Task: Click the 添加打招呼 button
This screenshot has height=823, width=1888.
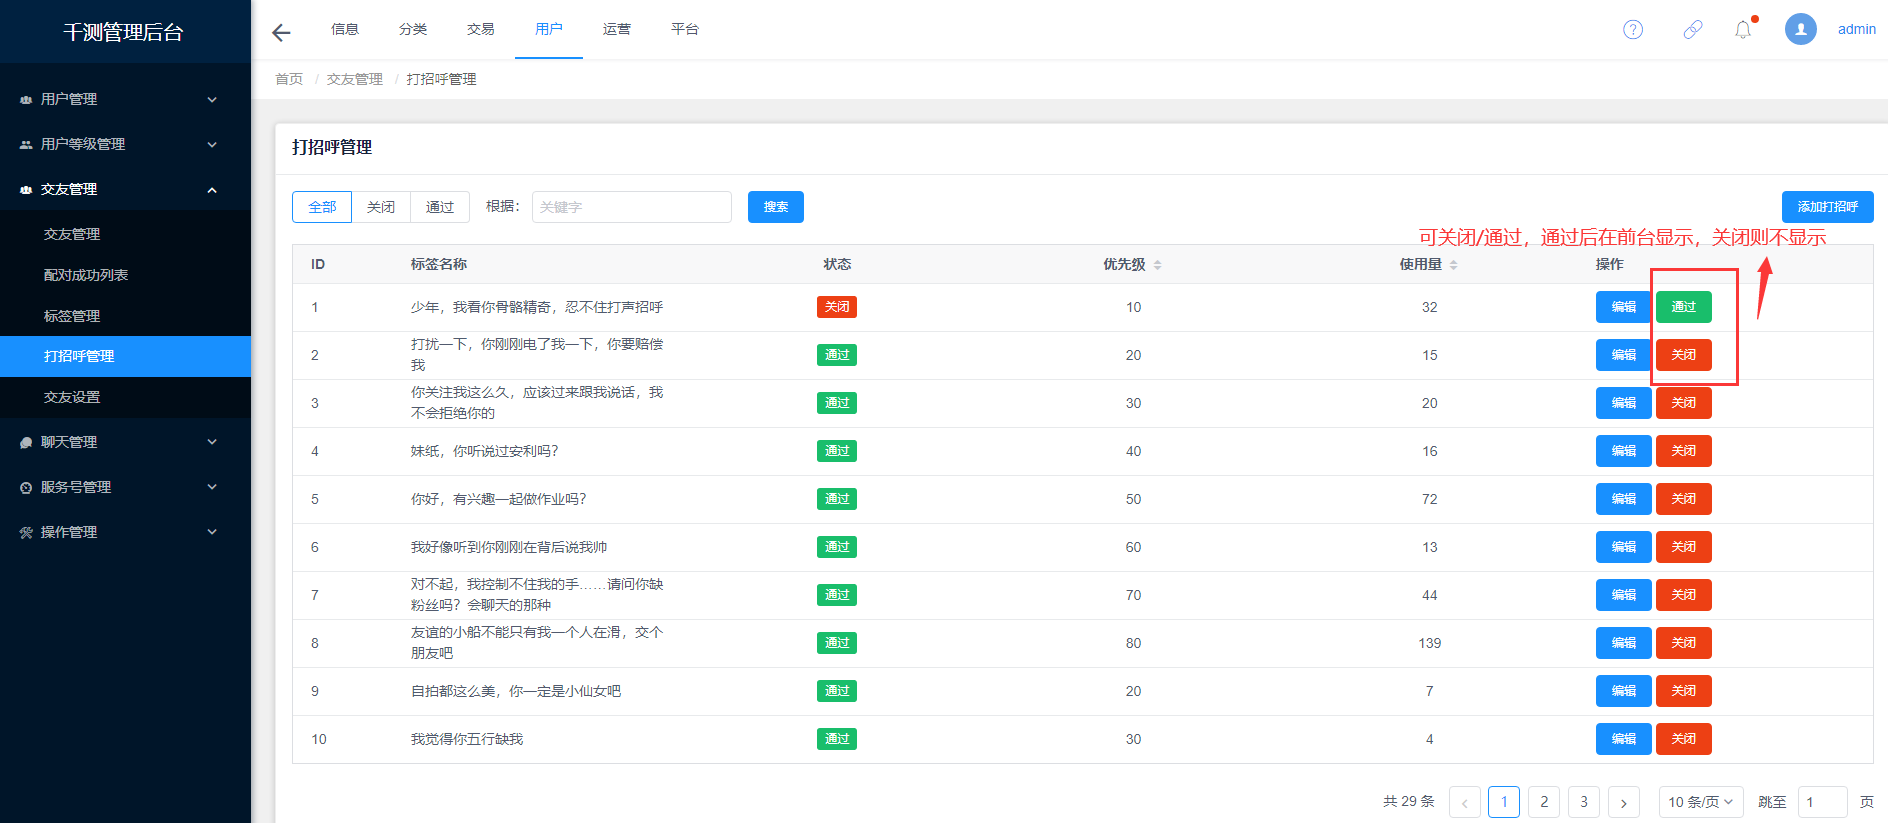Action: (x=1828, y=207)
